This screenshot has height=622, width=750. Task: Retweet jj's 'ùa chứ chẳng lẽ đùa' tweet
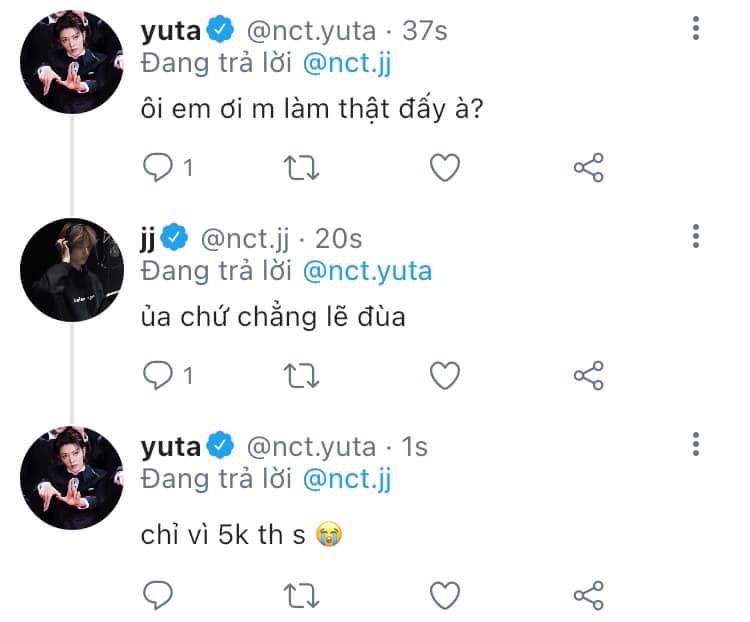(x=302, y=375)
